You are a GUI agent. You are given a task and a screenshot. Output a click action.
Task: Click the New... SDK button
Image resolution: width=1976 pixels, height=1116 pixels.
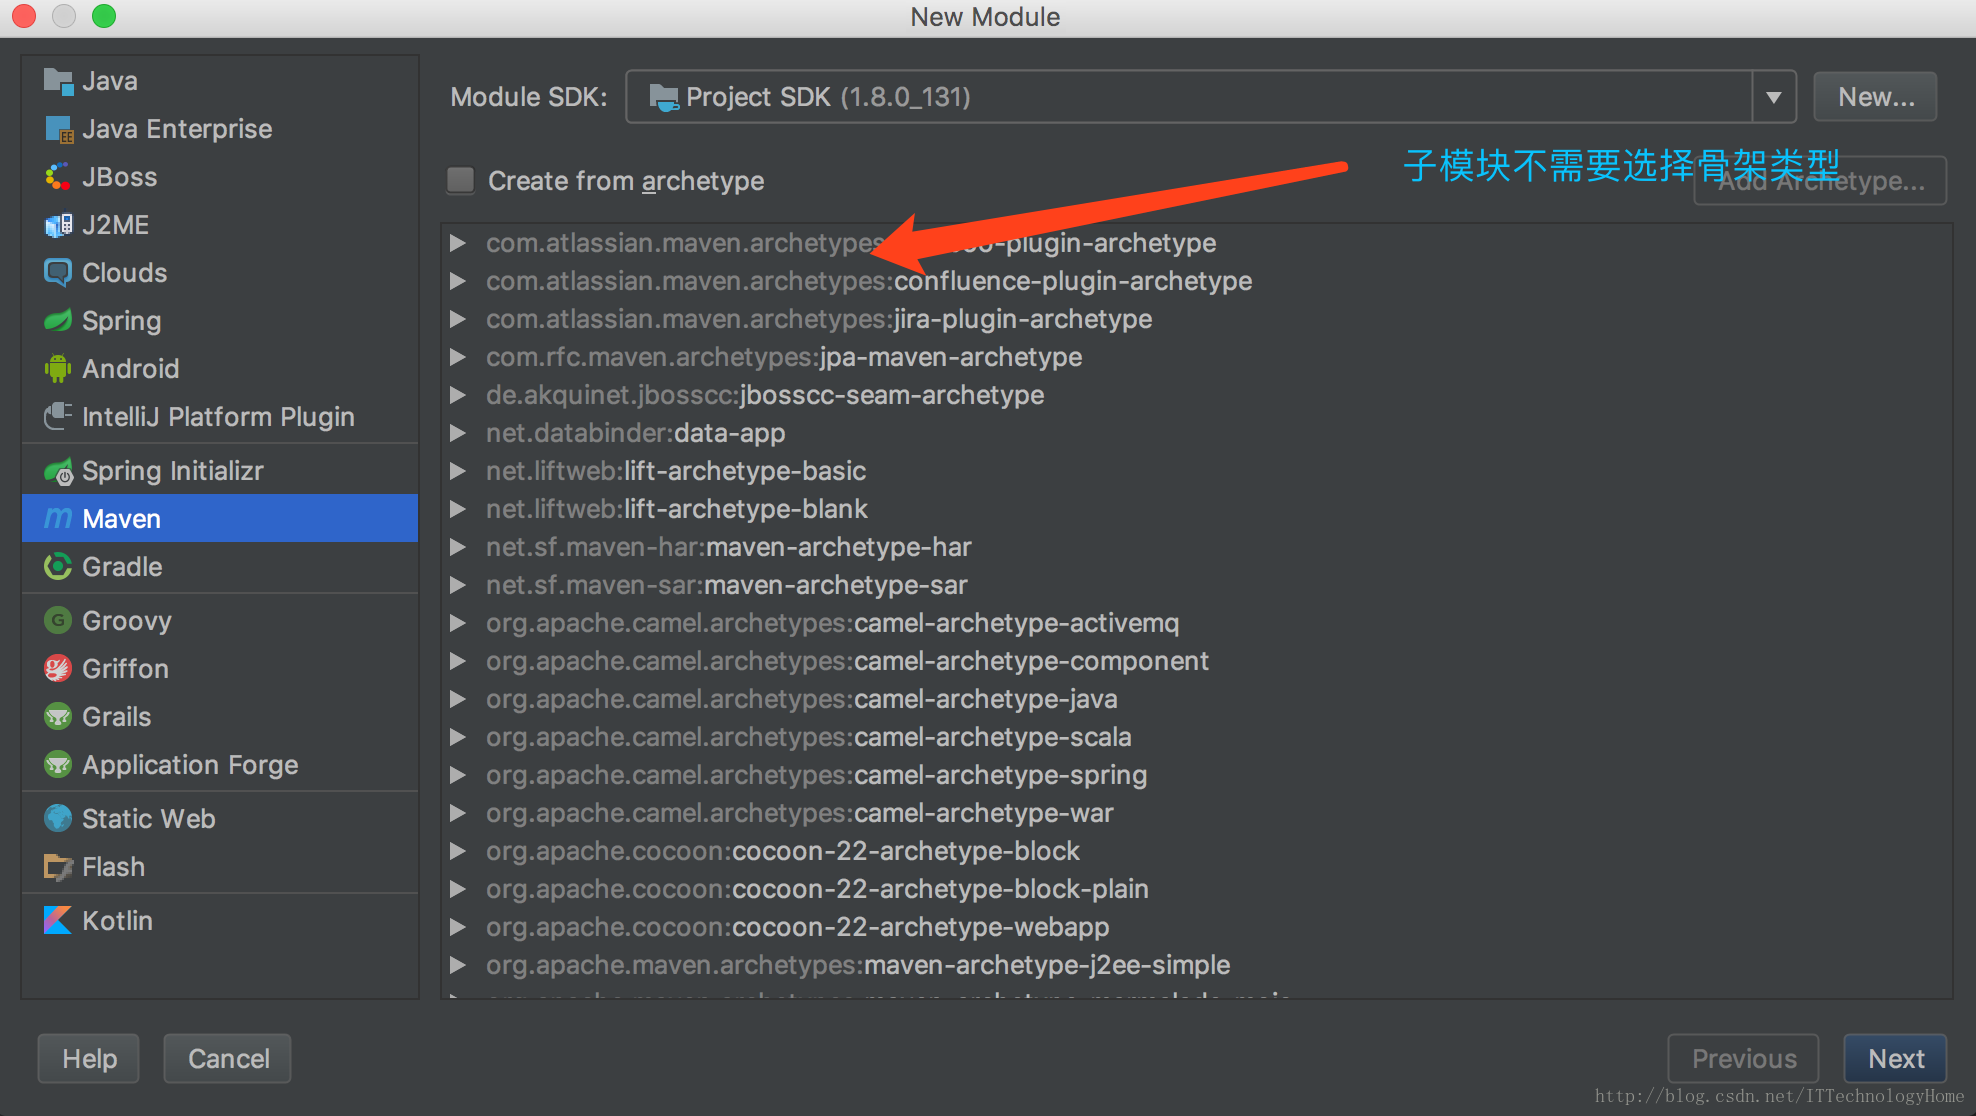tap(1875, 97)
